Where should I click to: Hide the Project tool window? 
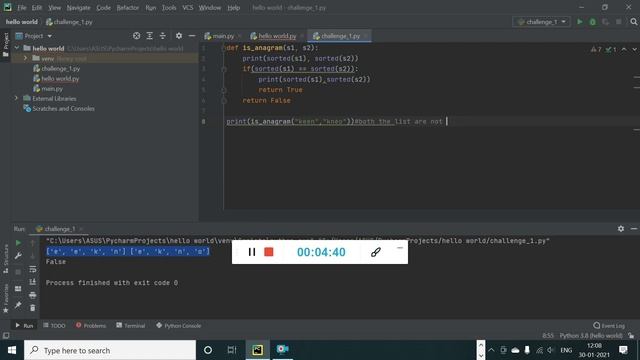point(192,36)
